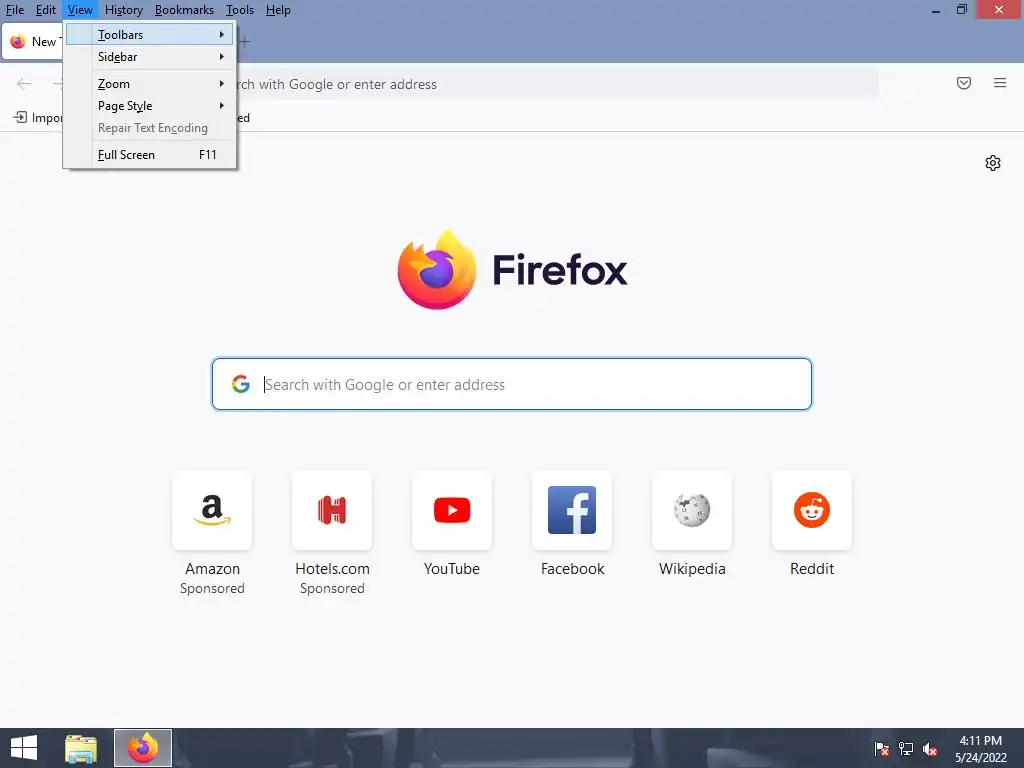Viewport: 1024px width, 768px height.
Task: Open the Wikipedia shortcut tile
Action: pyautogui.click(x=692, y=510)
